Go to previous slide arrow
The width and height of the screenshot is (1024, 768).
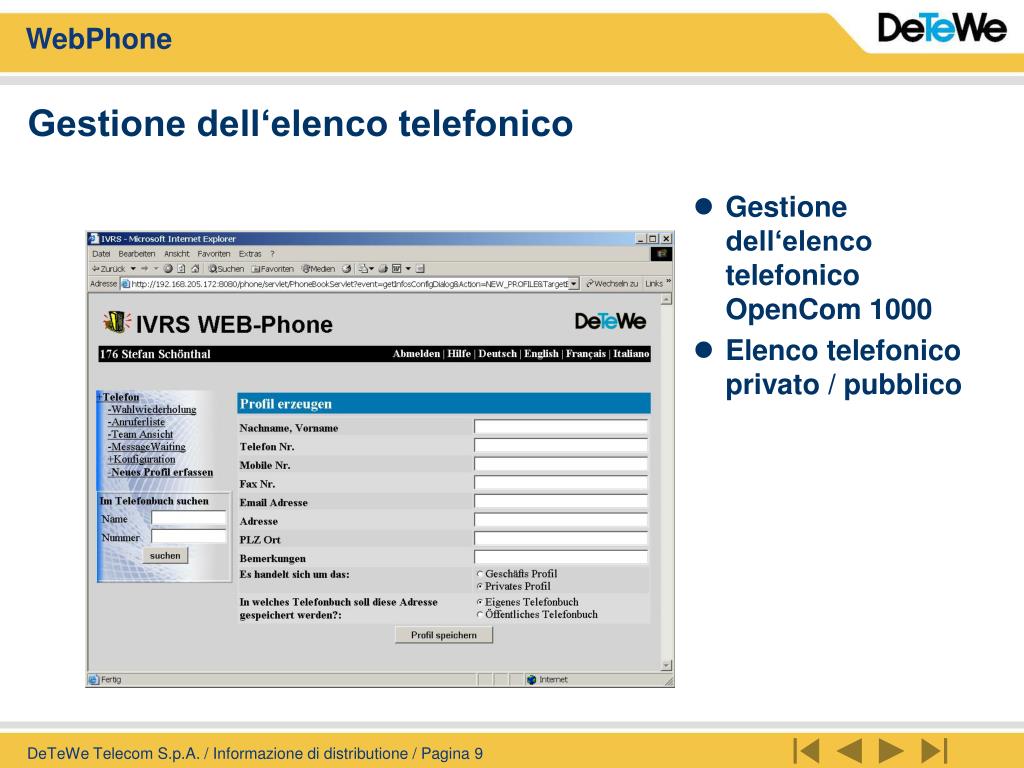[x=850, y=750]
